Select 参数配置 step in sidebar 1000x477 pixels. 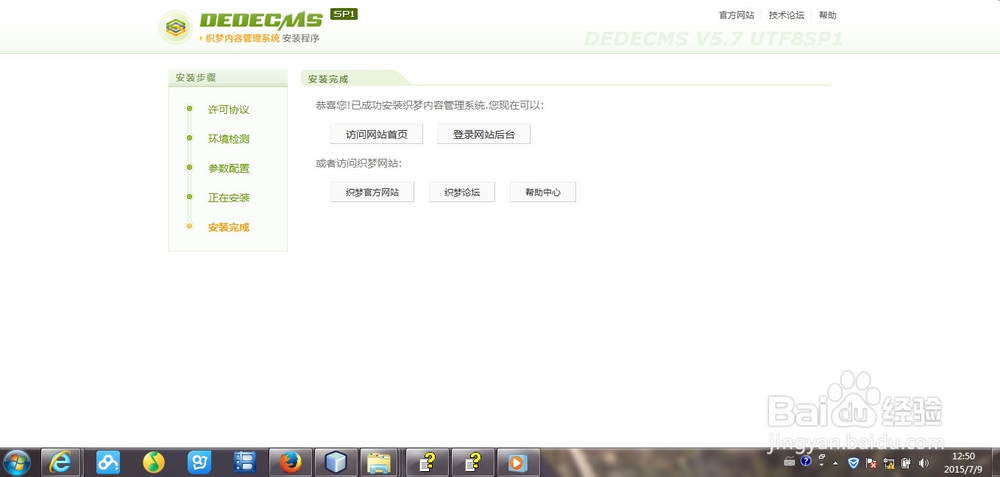coord(228,168)
